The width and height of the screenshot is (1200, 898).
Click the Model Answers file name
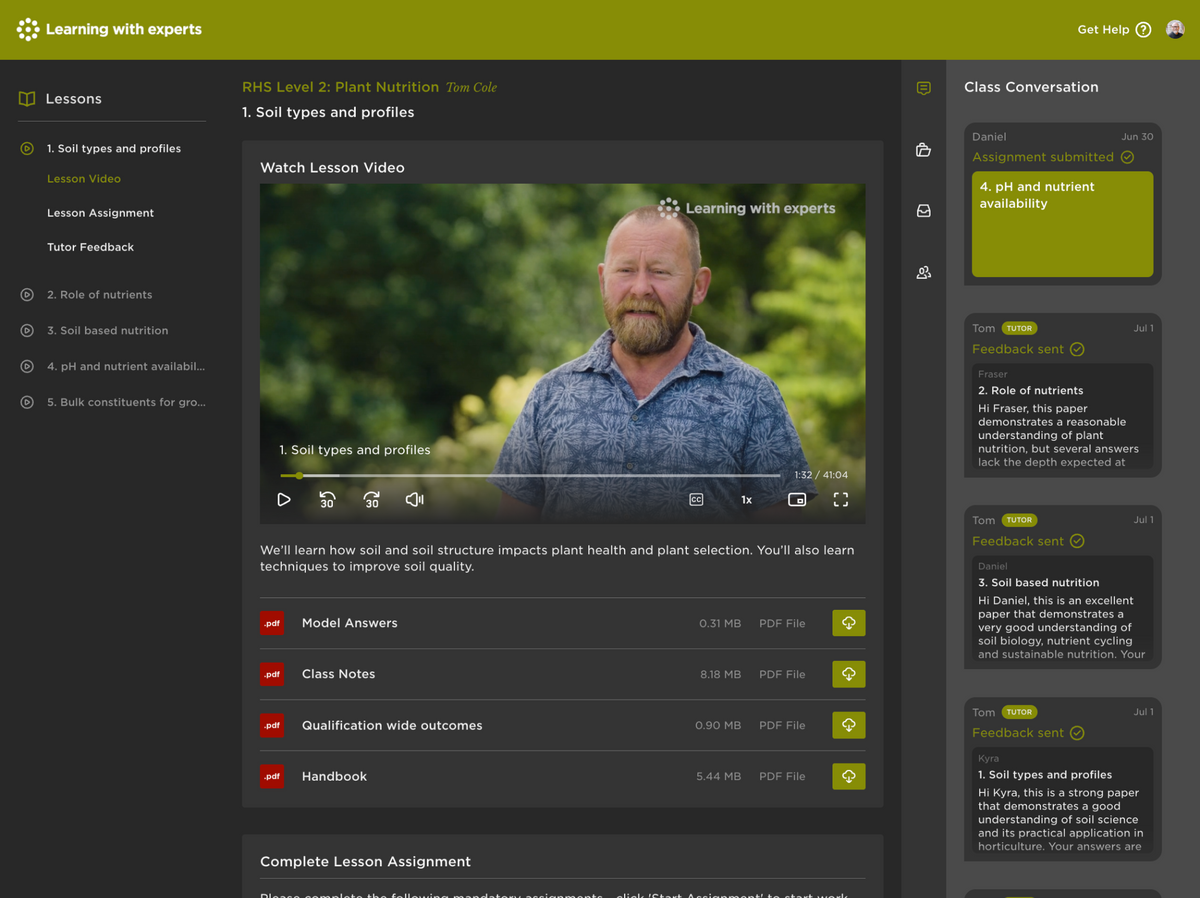[350, 623]
